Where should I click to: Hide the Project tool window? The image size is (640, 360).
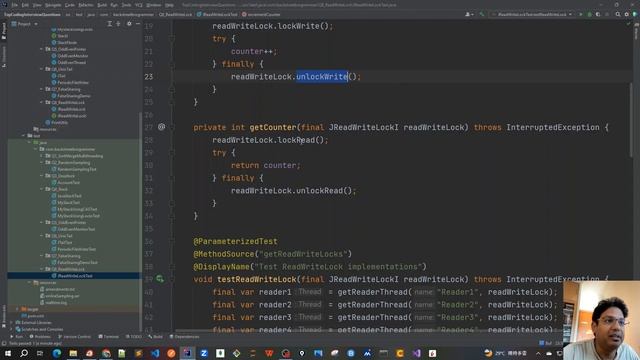click(138, 24)
